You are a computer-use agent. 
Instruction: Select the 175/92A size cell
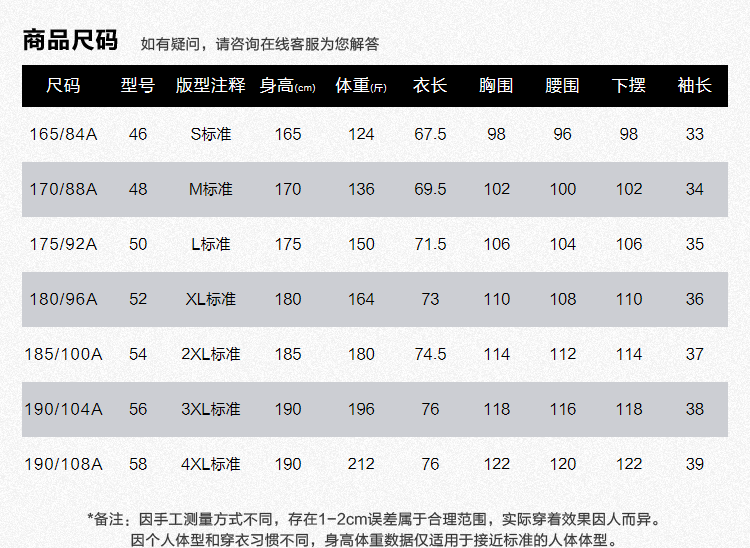click(63, 244)
